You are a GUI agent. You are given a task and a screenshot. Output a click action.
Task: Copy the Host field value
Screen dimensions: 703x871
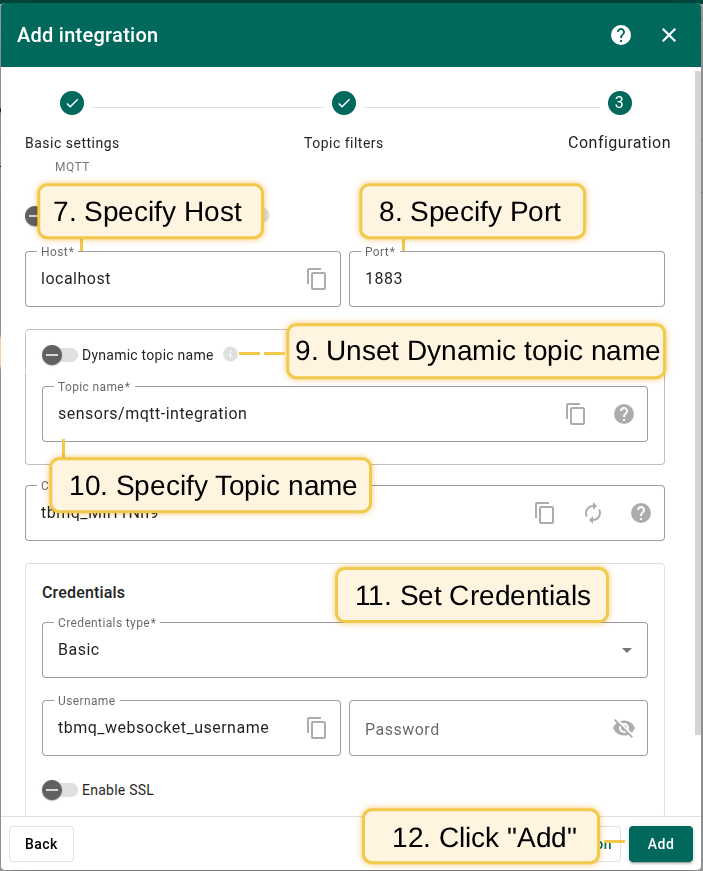(x=316, y=279)
